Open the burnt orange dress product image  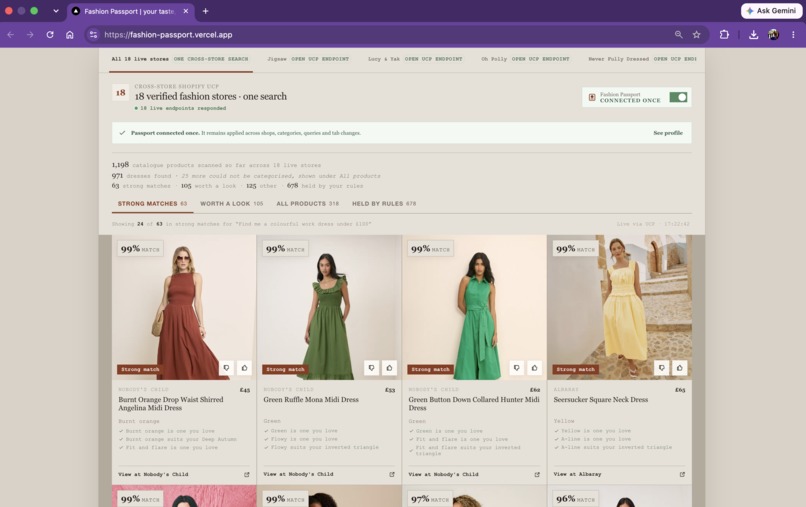(184, 307)
